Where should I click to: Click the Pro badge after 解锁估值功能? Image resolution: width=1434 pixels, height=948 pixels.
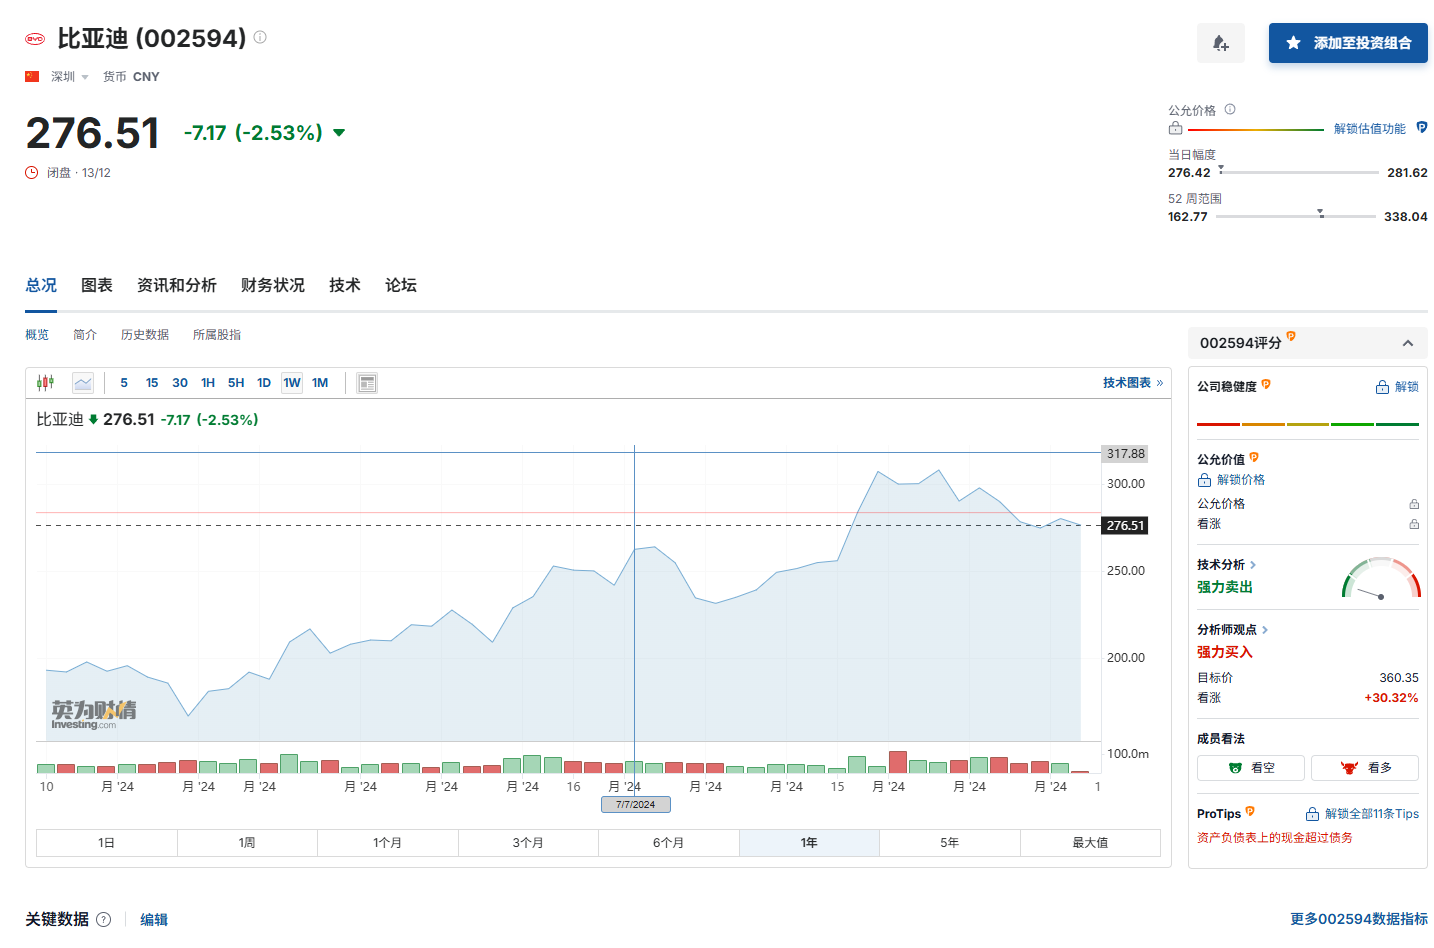1422,128
